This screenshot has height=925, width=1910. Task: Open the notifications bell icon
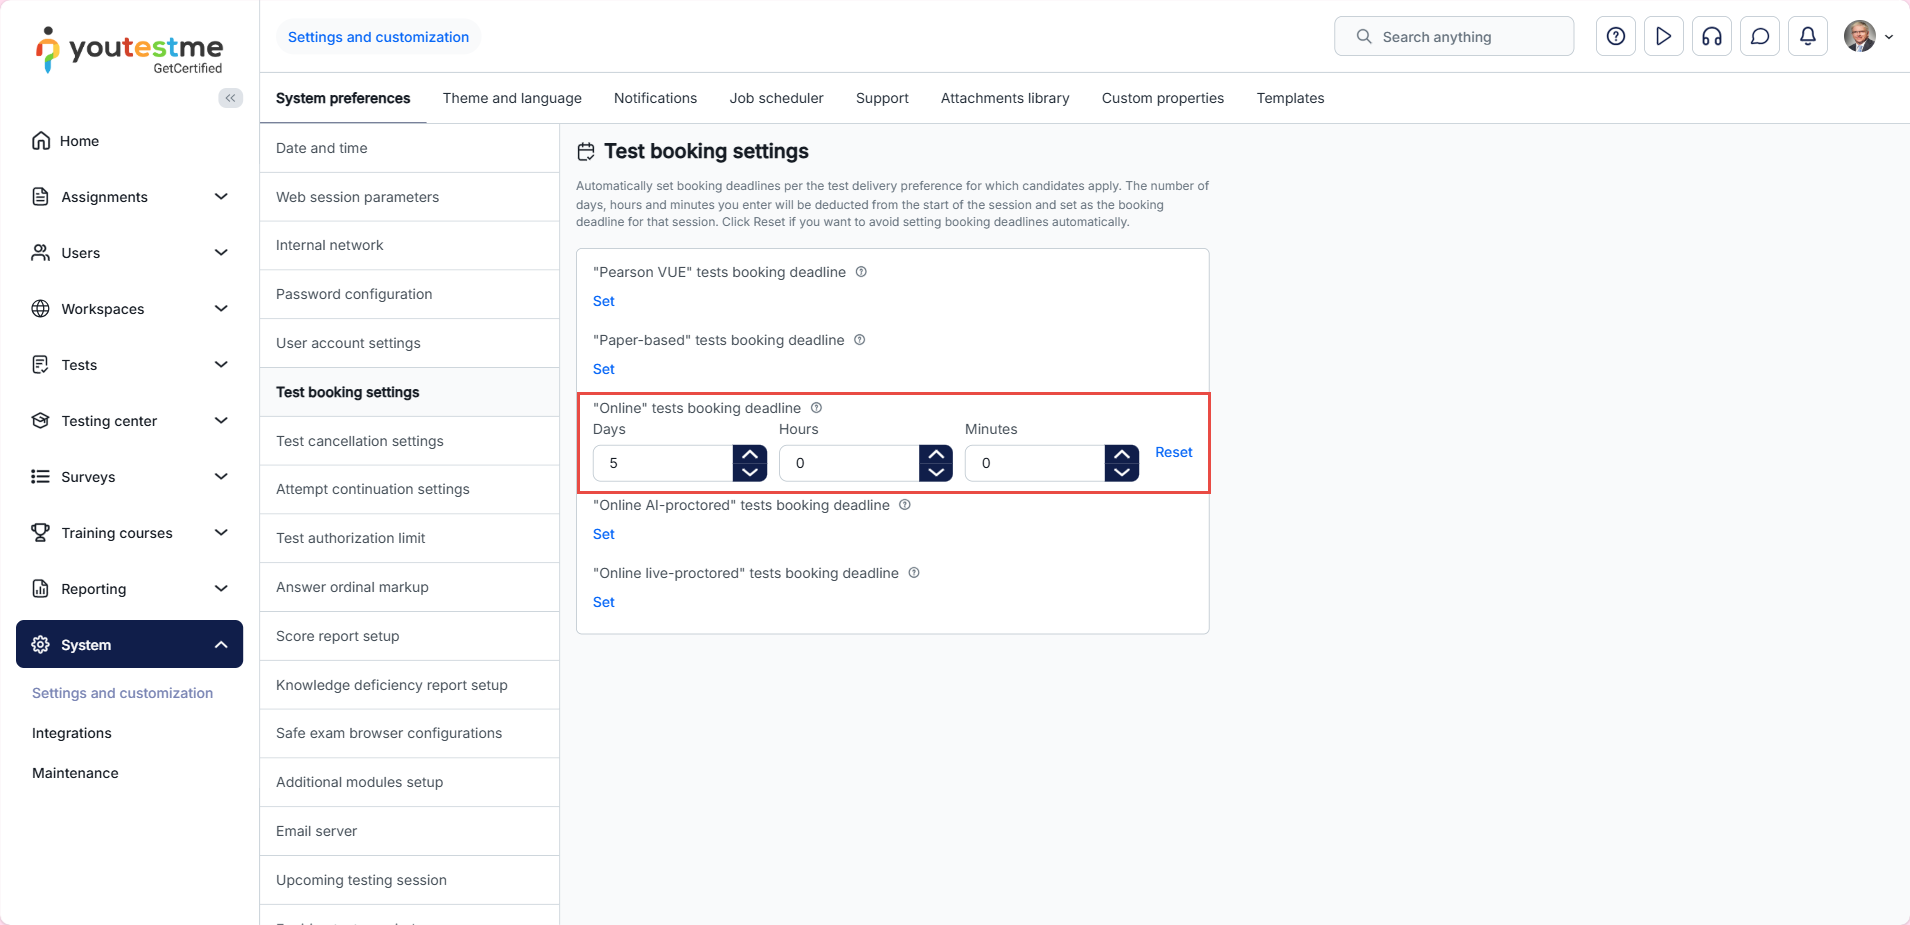pyautogui.click(x=1807, y=37)
